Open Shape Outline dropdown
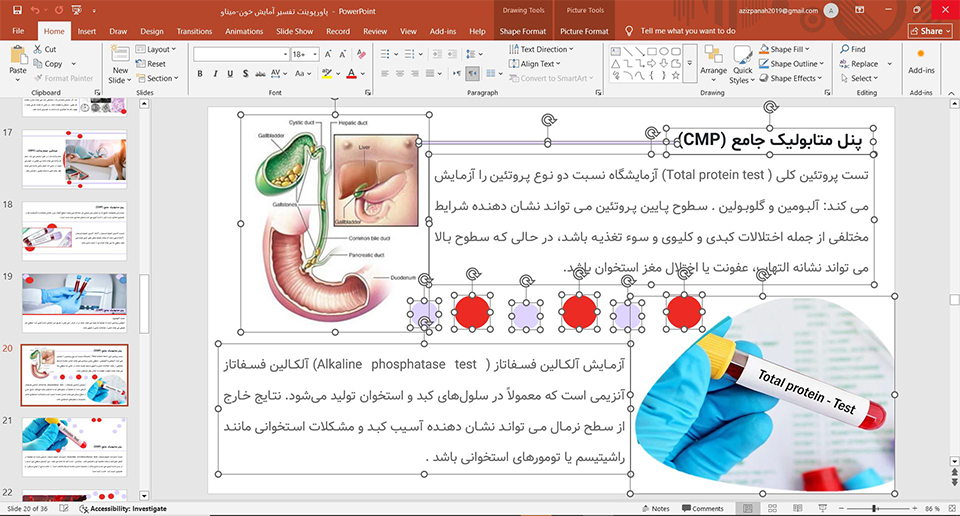 (791, 64)
